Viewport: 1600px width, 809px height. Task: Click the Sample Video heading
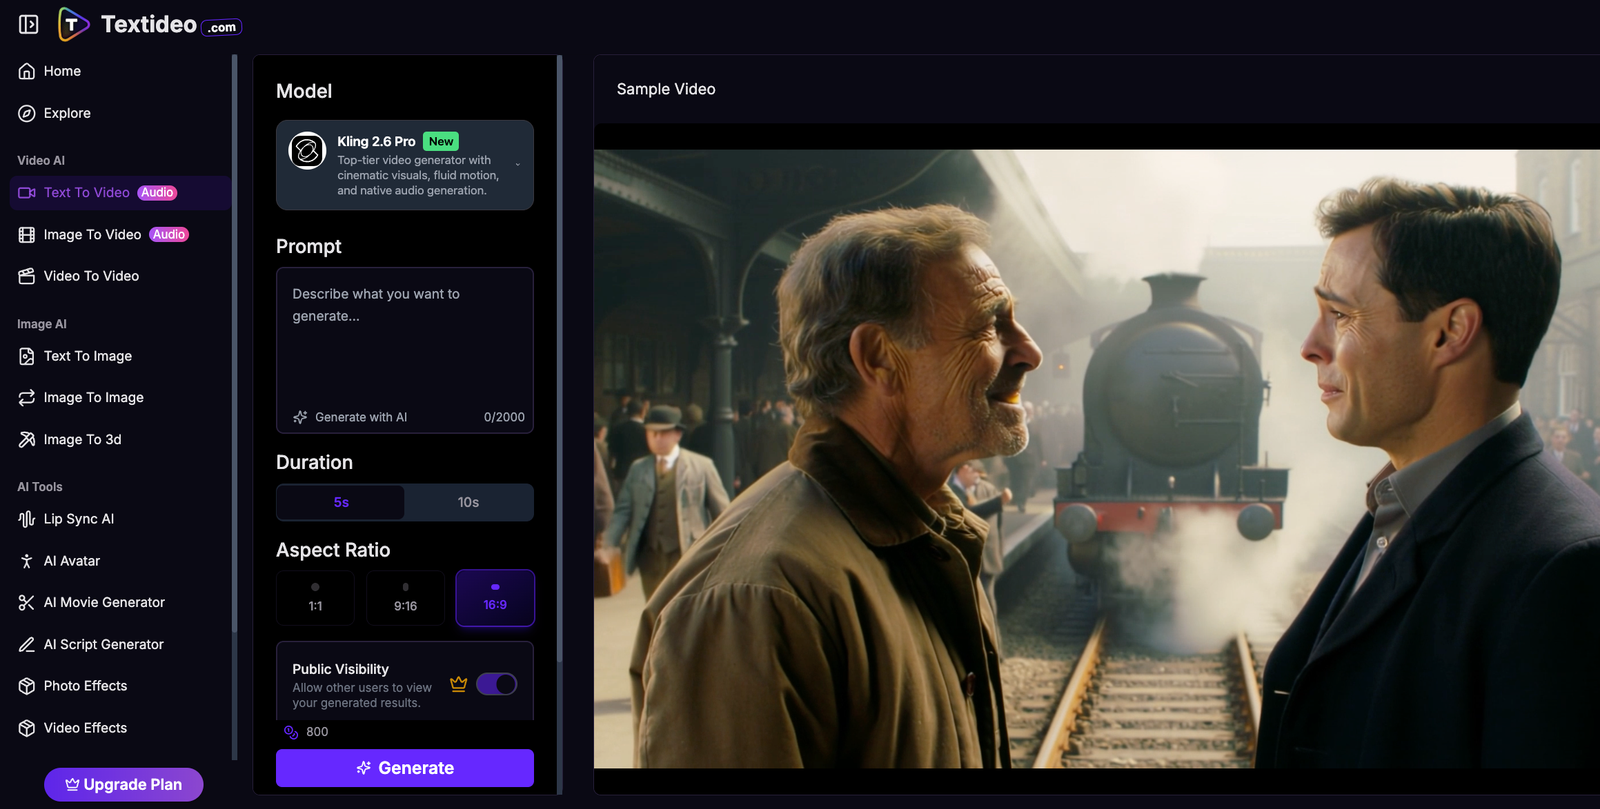(666, 89)
